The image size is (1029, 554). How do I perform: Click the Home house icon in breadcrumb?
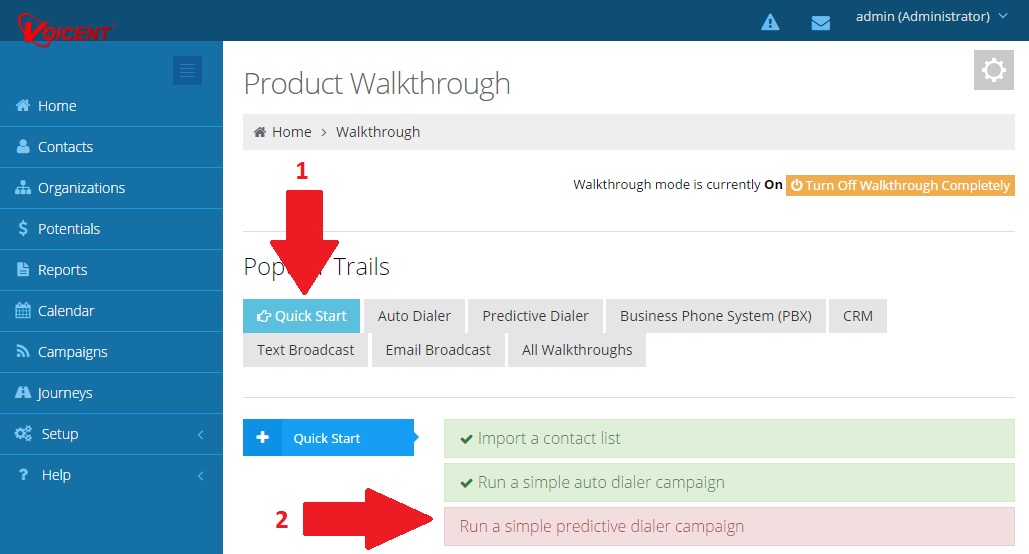click(260, 132)
